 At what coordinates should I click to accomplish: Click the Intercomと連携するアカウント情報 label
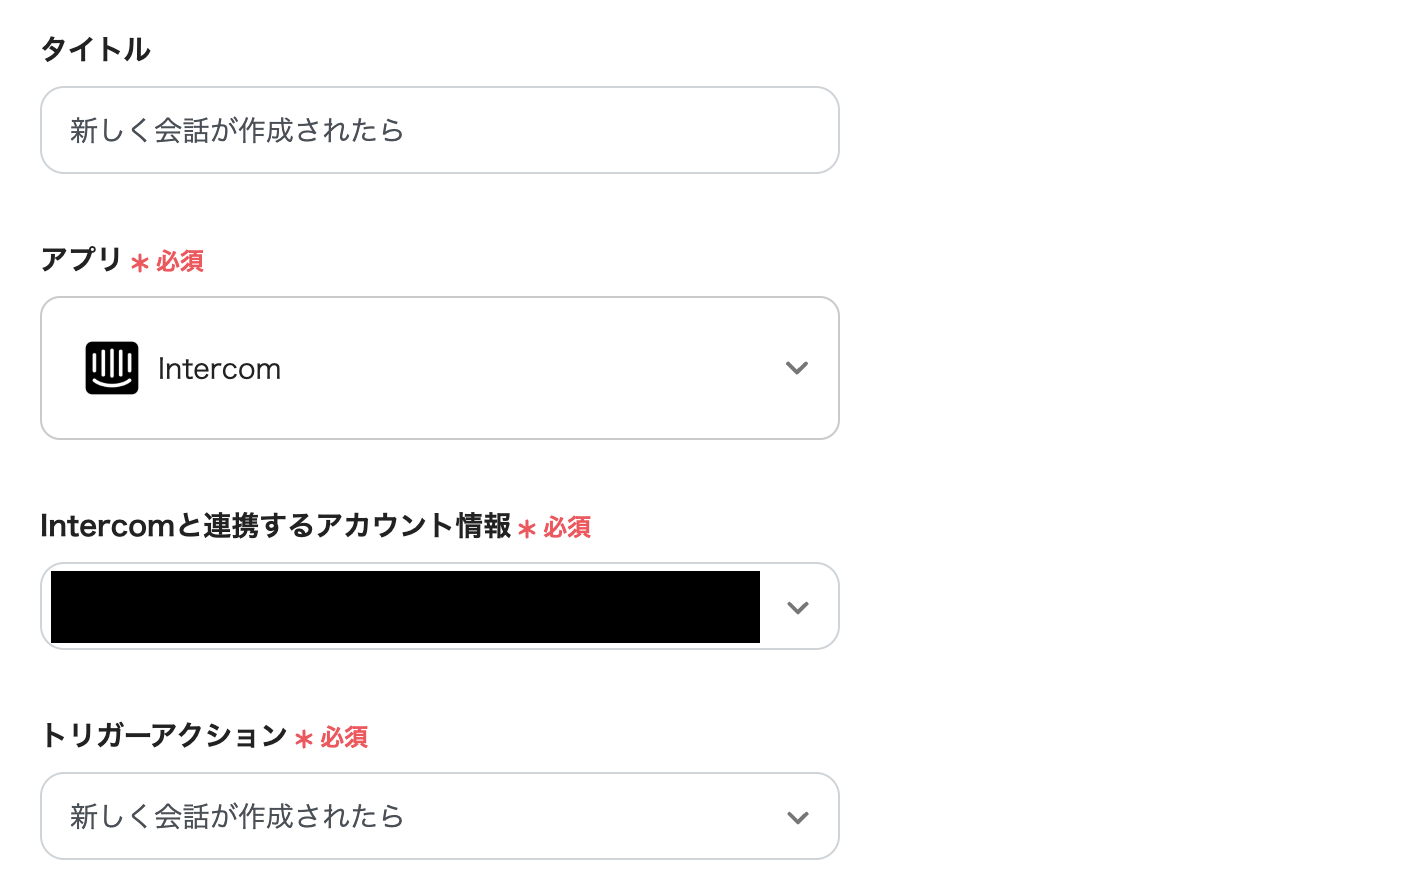(275, 526)
